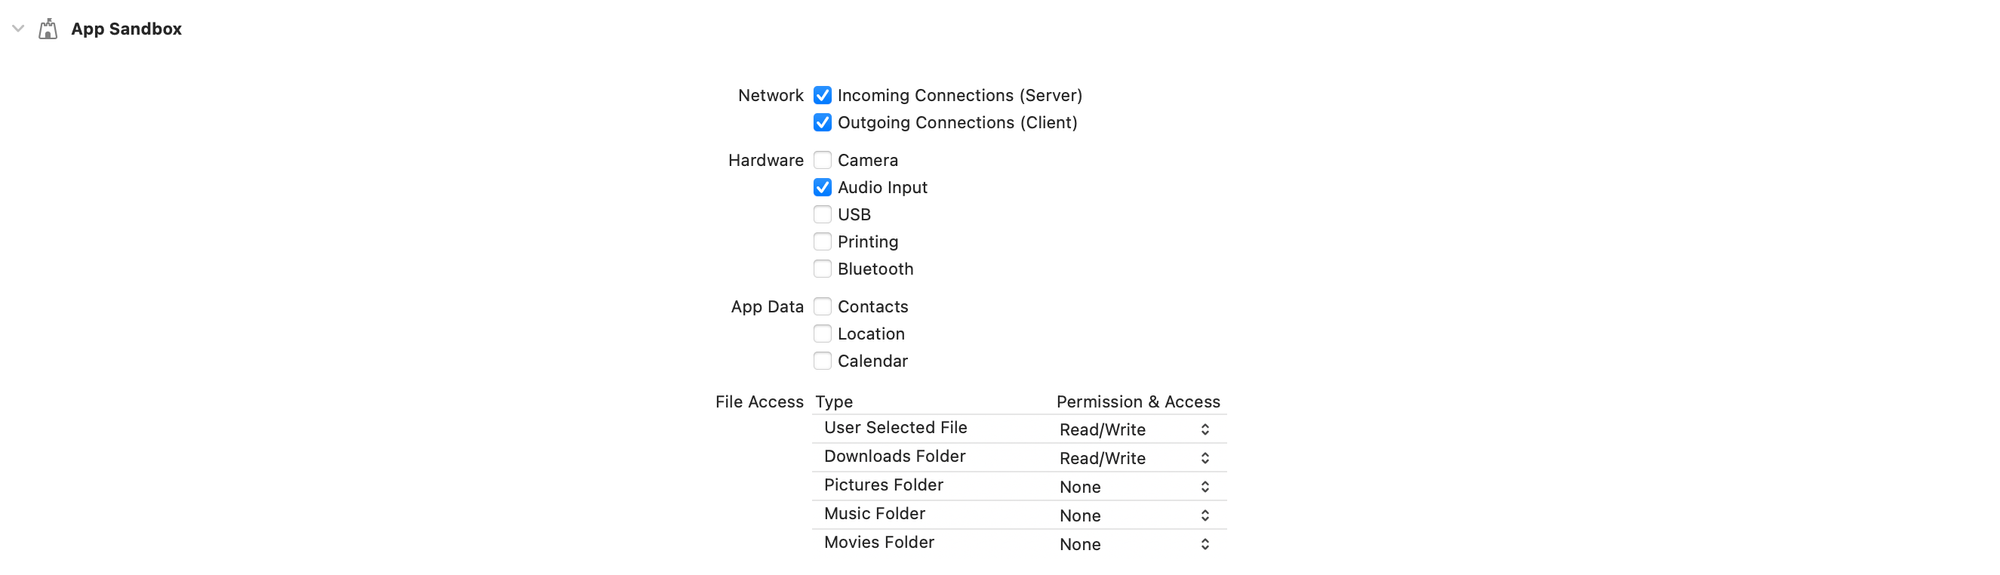Image resolution: width=2000 pixels, height=575 pixels.
Task: Click the App Sandbox capability icon
Action: tap(48, 29)
